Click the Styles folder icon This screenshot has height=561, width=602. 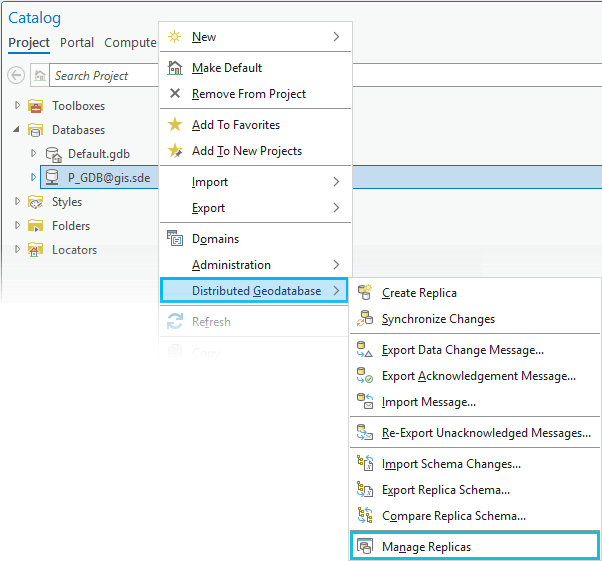[x=35, y=202]
